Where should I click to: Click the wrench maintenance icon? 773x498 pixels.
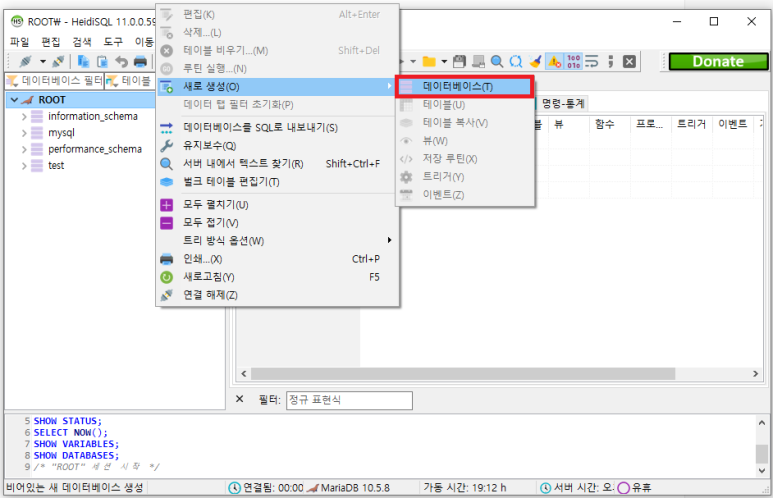(x=167, y=146)
